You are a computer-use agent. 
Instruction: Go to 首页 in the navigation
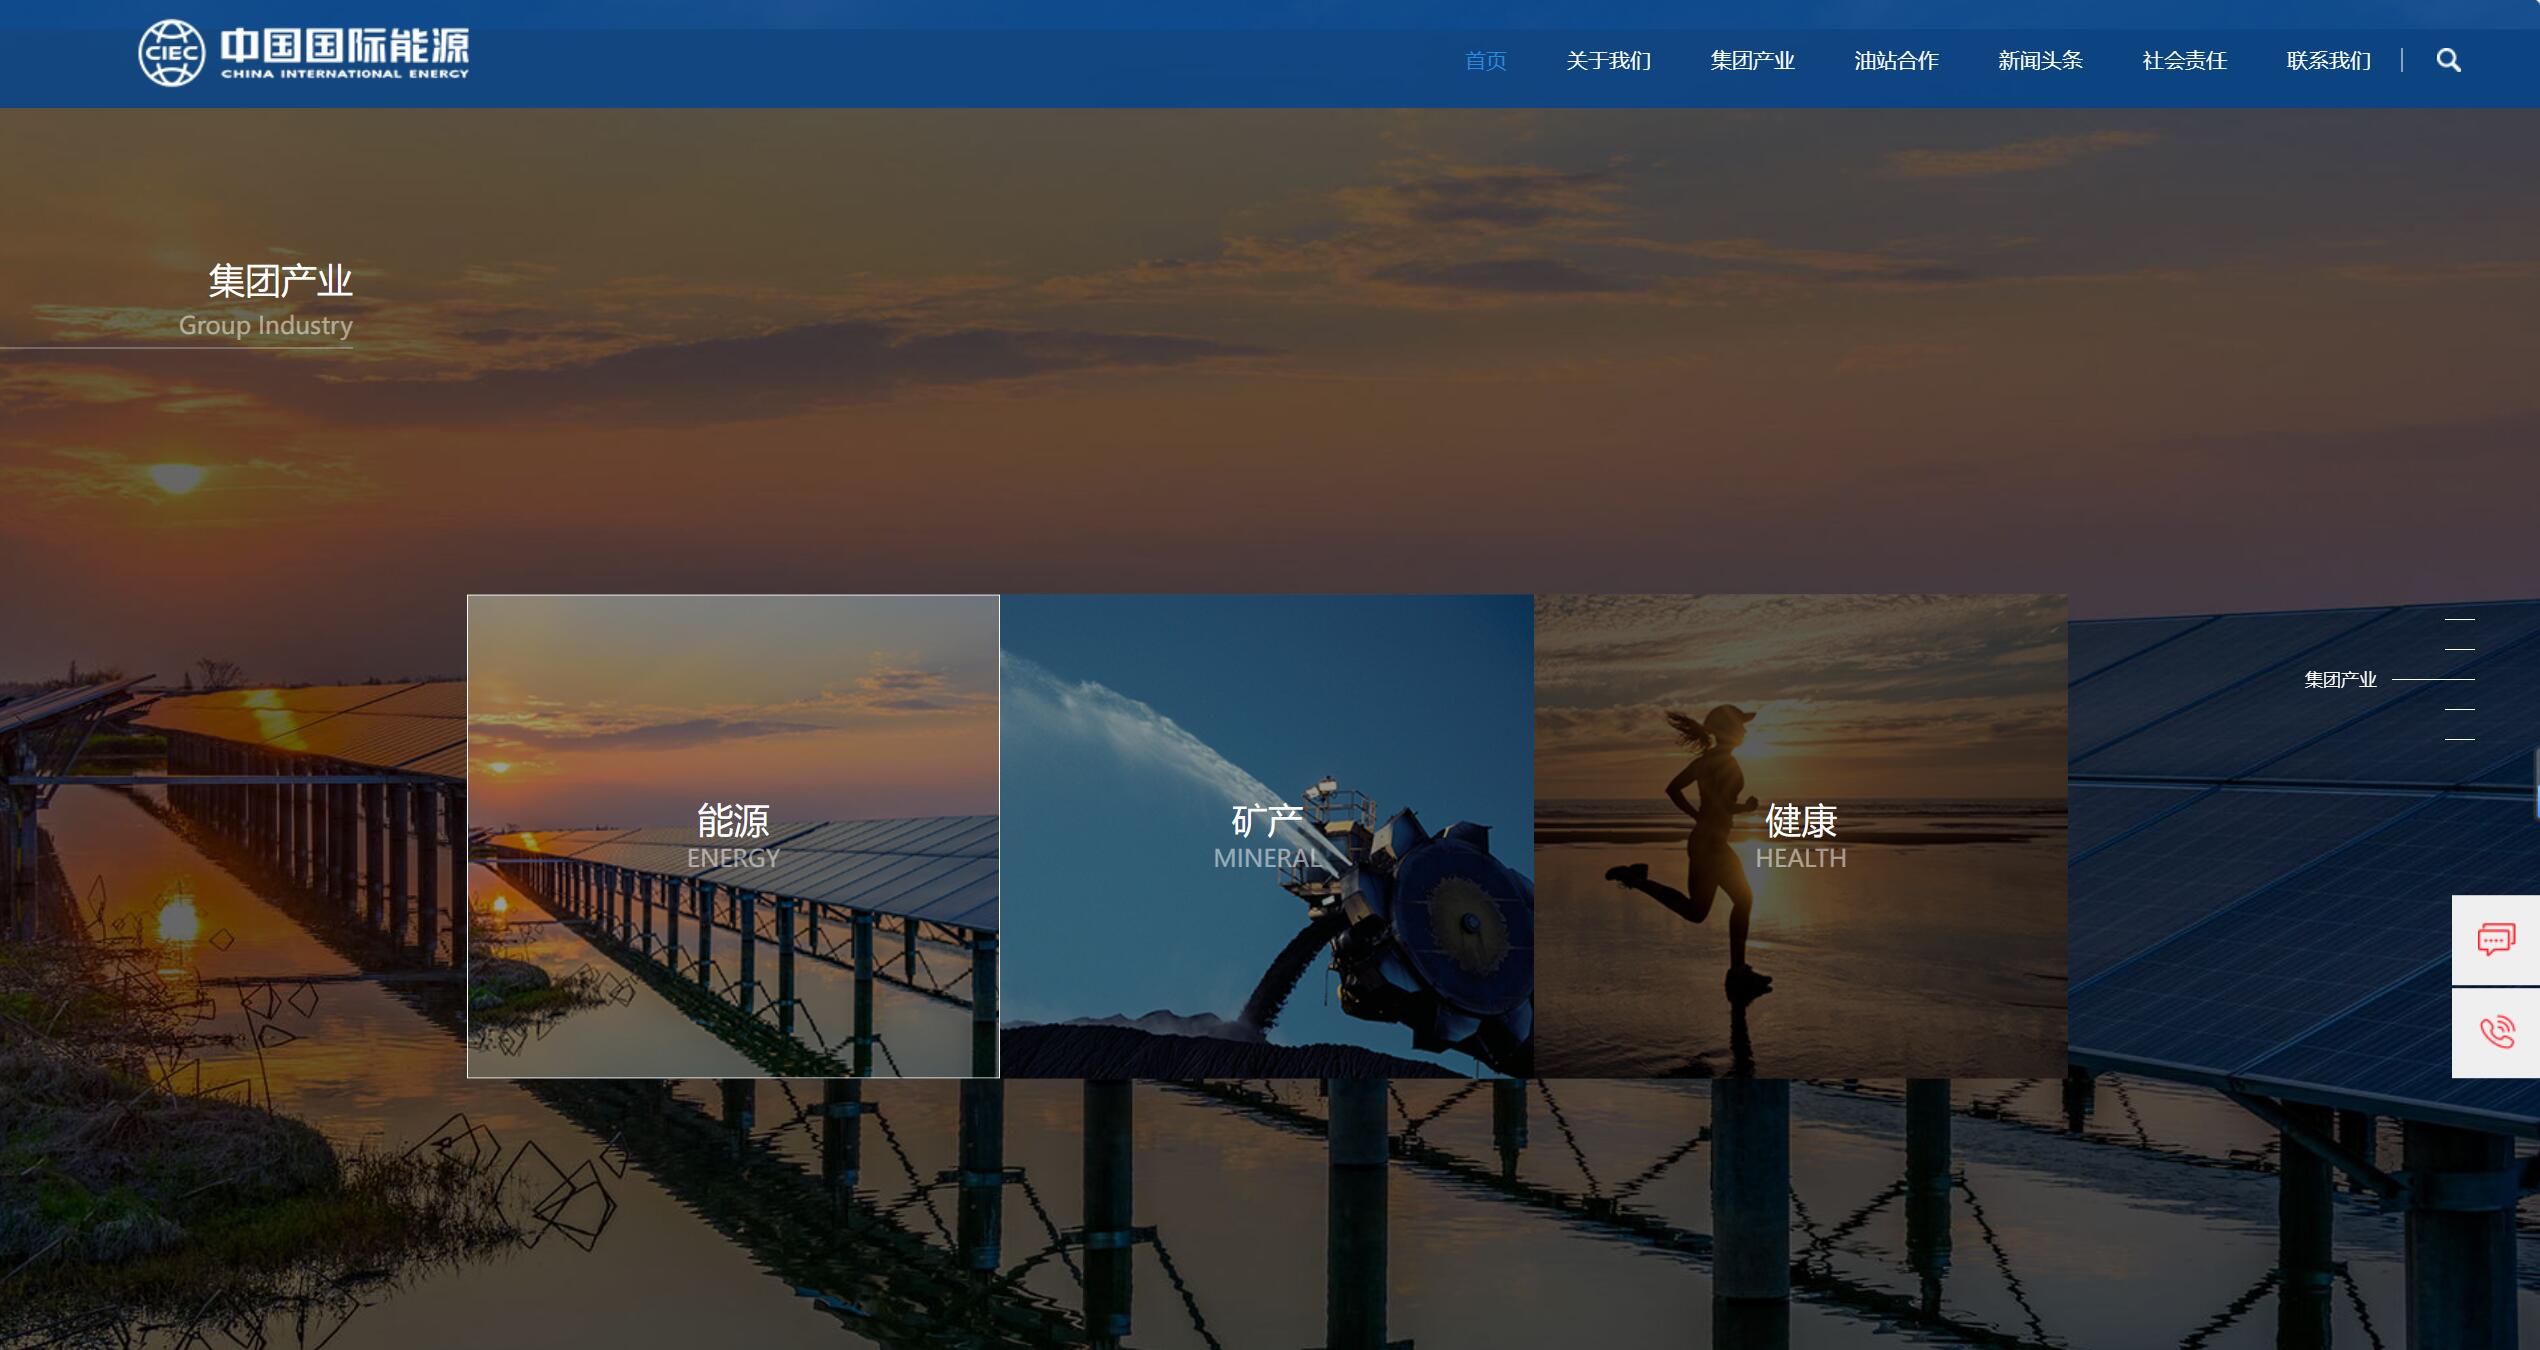[x=1485, y=61]
